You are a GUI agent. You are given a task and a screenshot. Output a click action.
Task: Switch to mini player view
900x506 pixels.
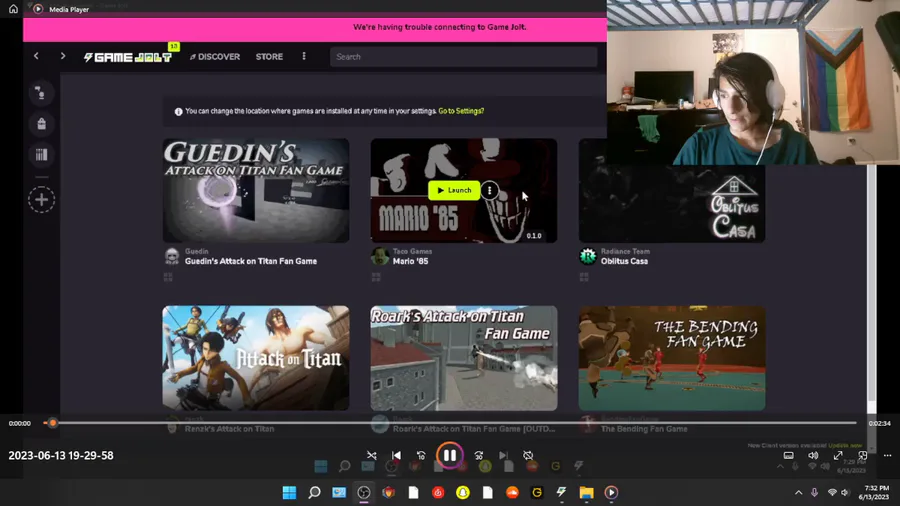point(863,456)
